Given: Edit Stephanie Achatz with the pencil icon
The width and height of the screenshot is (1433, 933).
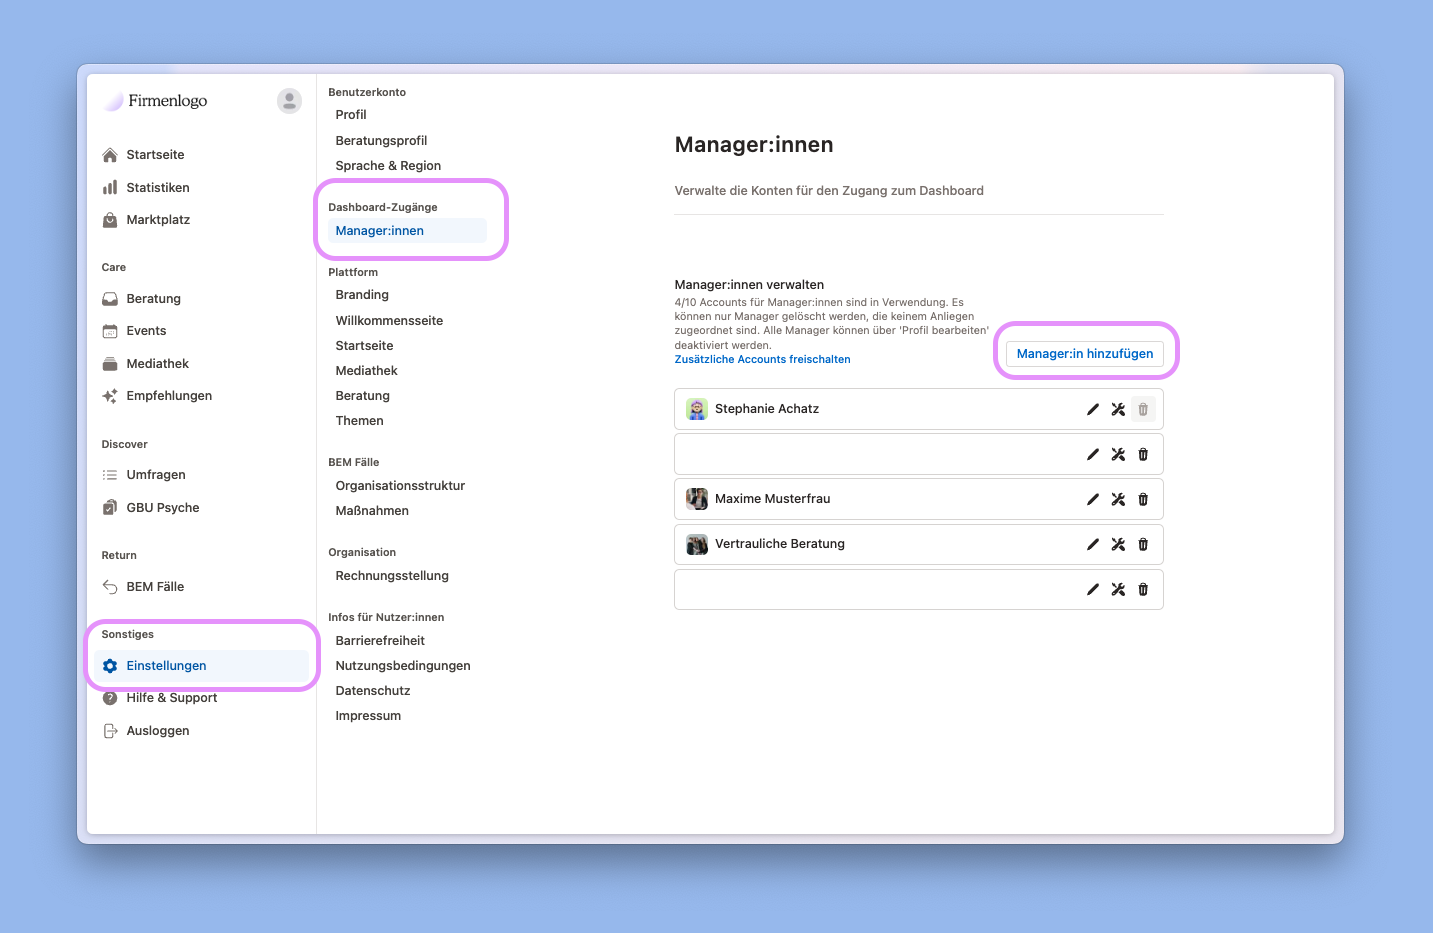Looking at the screenshot, I should coord(1092,408).
